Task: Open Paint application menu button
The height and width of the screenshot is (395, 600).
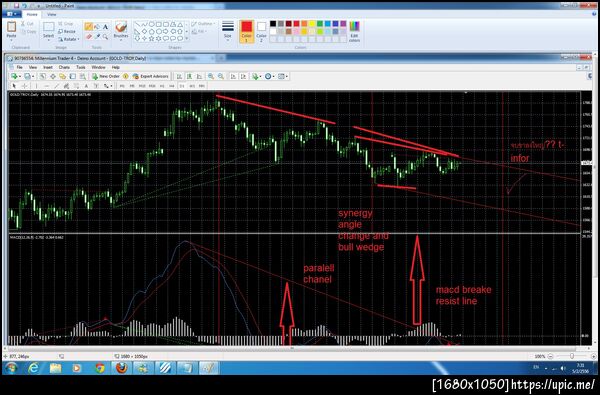Action: [x=11, y=14]
